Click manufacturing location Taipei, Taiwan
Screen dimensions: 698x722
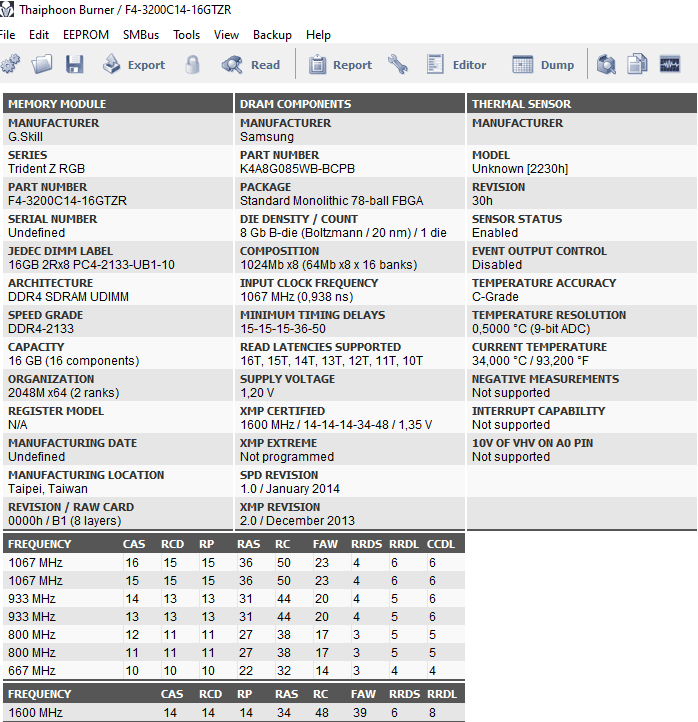tap(48, 489)
